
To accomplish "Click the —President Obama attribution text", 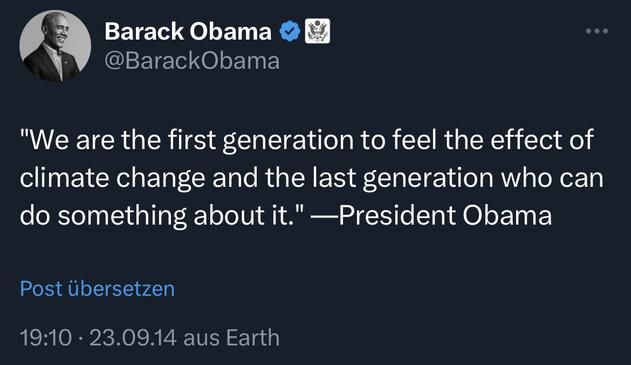I will coord(431,215).
